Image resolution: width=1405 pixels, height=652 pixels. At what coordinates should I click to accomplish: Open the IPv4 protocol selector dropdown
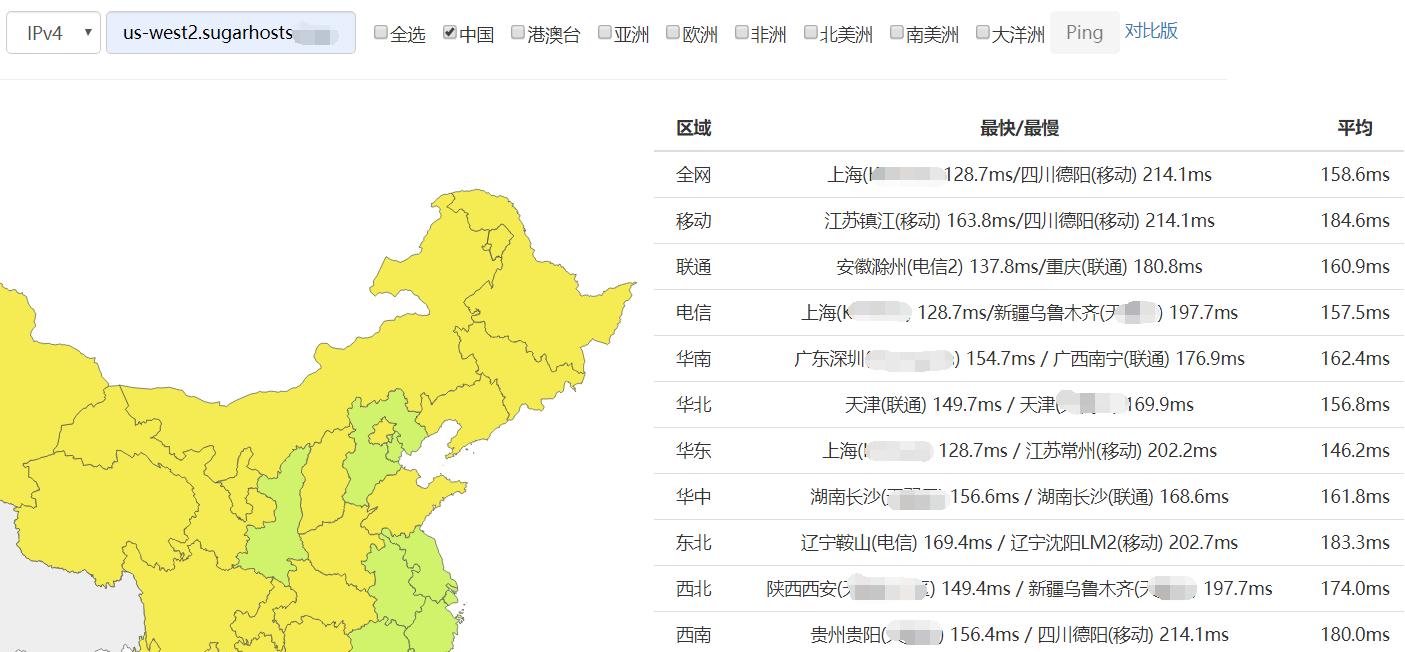(52, 31)
